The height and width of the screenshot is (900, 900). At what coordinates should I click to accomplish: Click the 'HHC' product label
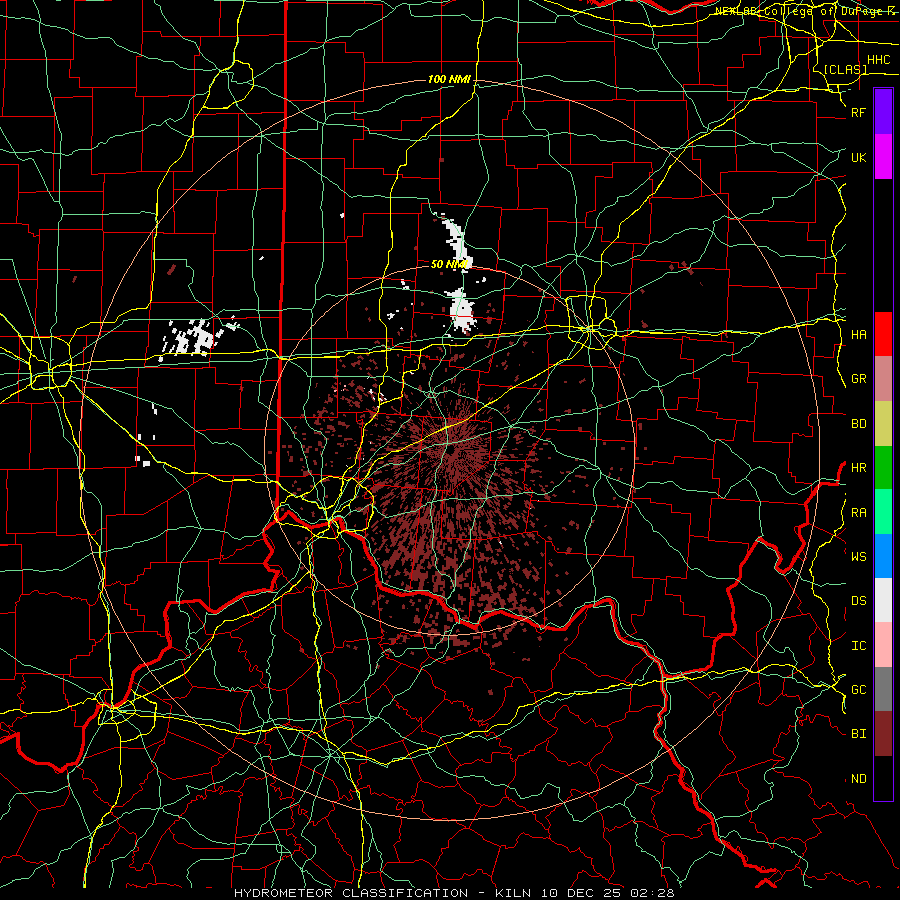click(879, 60)
